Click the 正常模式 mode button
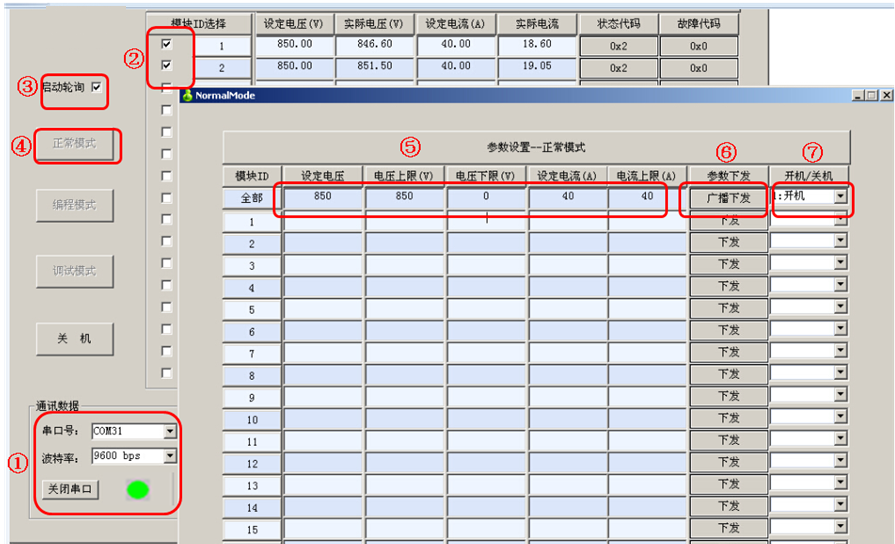 coord(75,143)
